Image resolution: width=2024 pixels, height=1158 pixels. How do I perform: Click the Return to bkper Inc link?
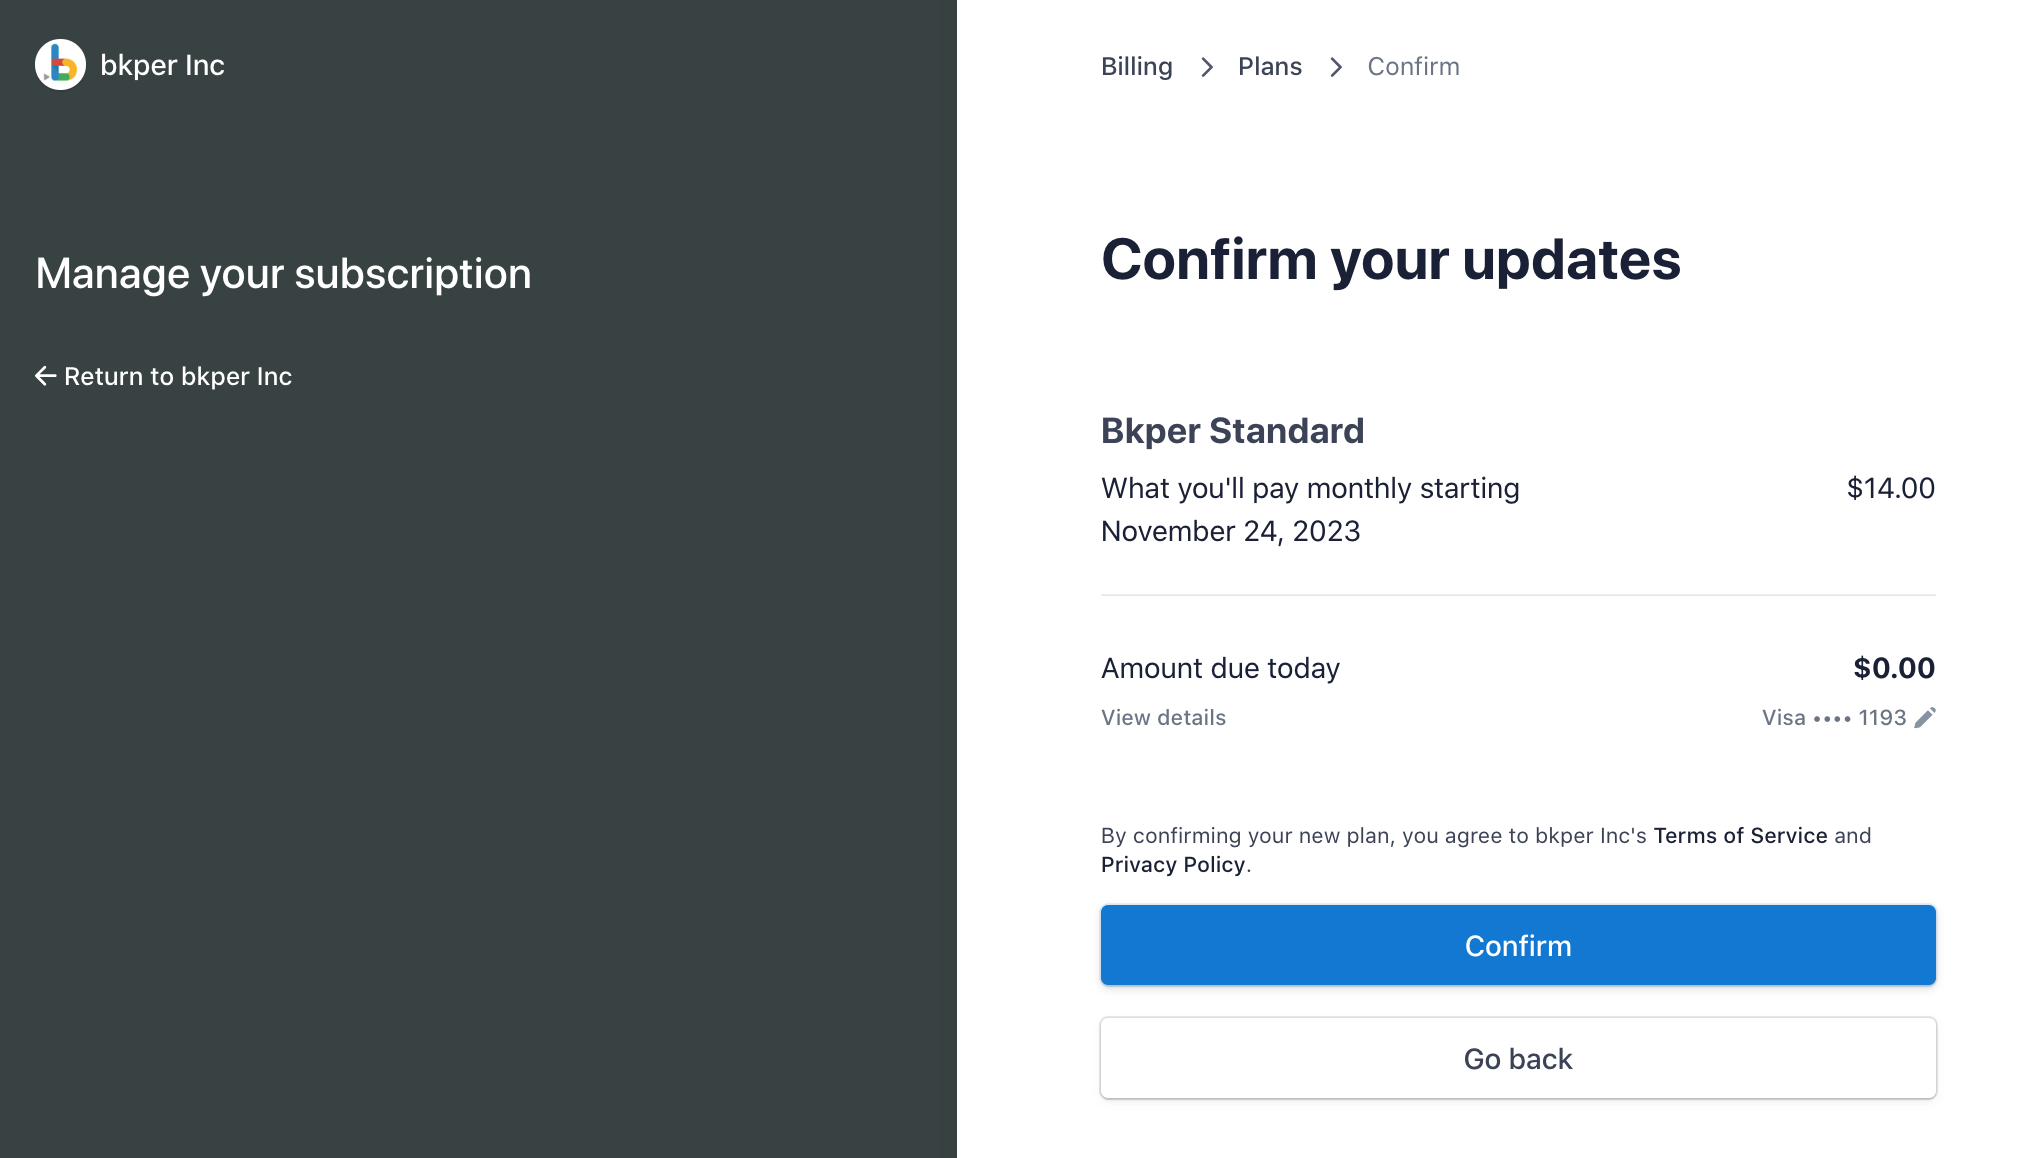(178, 376)
